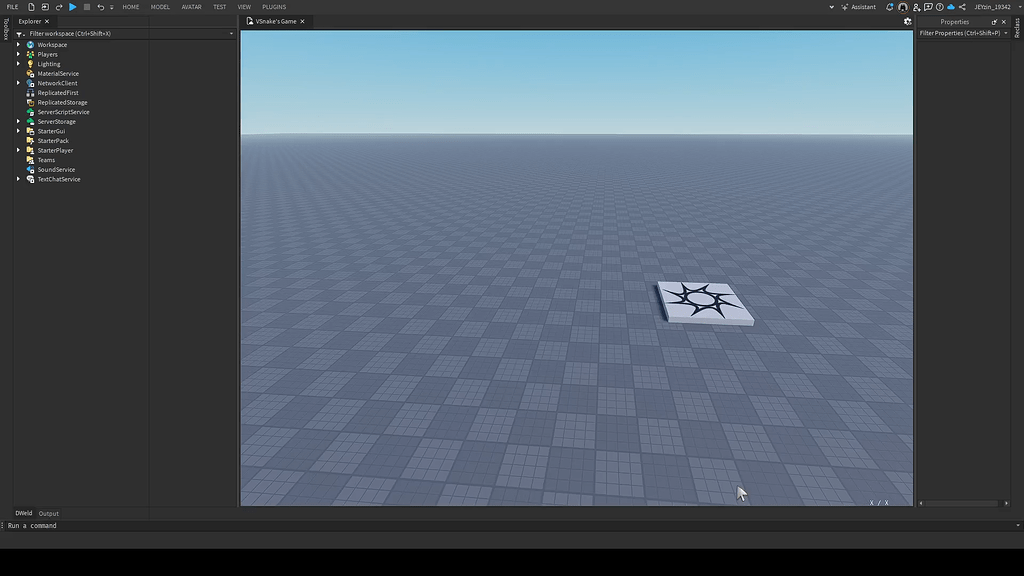Switch to the MODEL ribbon tab
Viewport: 1024px width, 576px height.
click(x=160, y=6)
